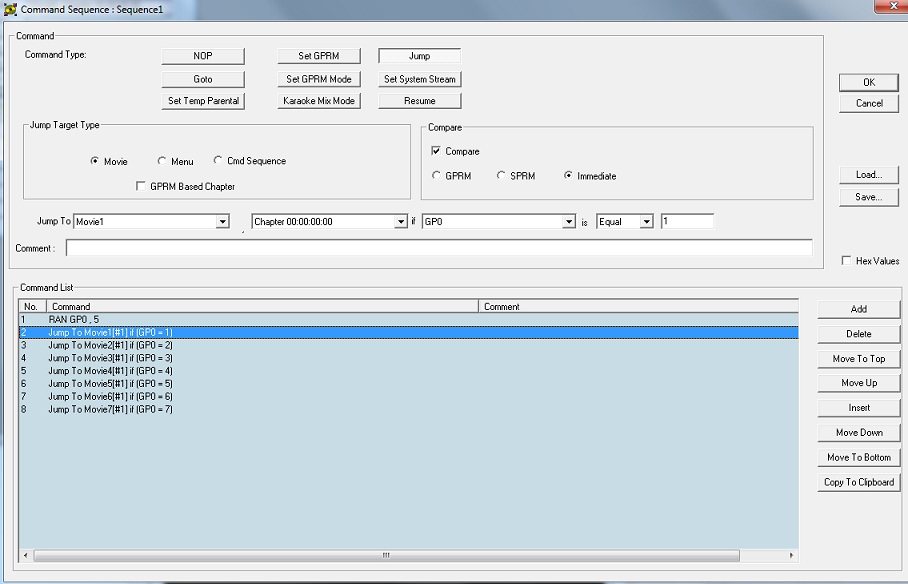Click Add to append the command
Viewport: 908px width, 584px height.
click(x=859, y=309)
